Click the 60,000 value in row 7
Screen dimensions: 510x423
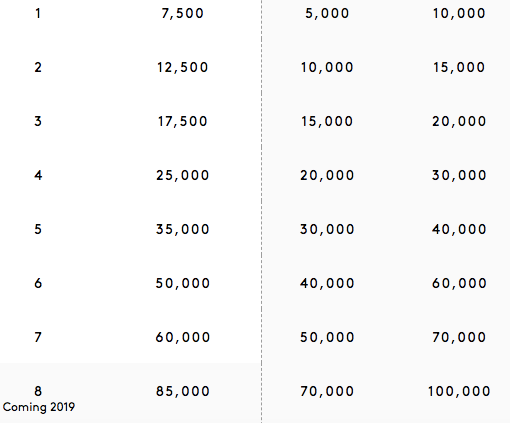(x=182, y=338)
